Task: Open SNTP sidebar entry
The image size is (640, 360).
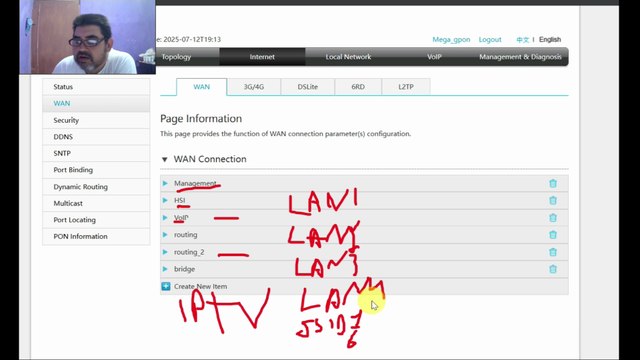Action: pyautogui.click(x=96, y=153)
